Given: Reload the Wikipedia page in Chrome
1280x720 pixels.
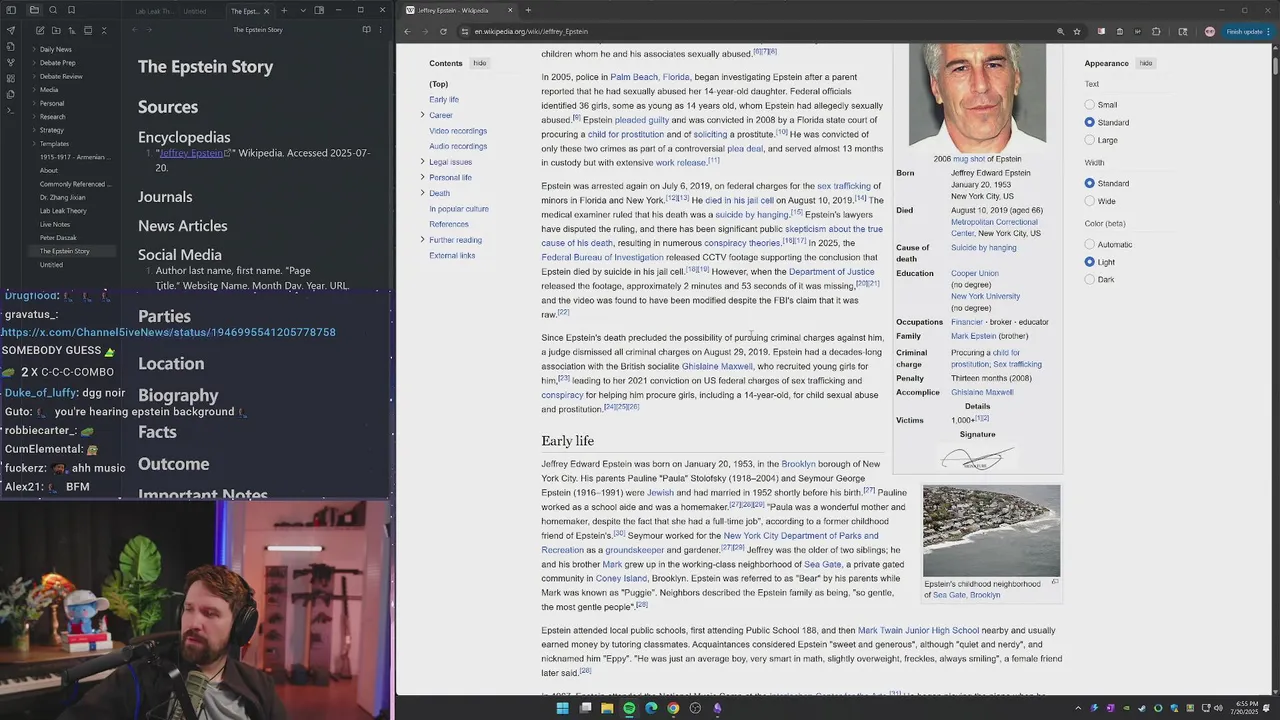Looking at the screenshot, I should pyautogui.click(x=443, y=31).
